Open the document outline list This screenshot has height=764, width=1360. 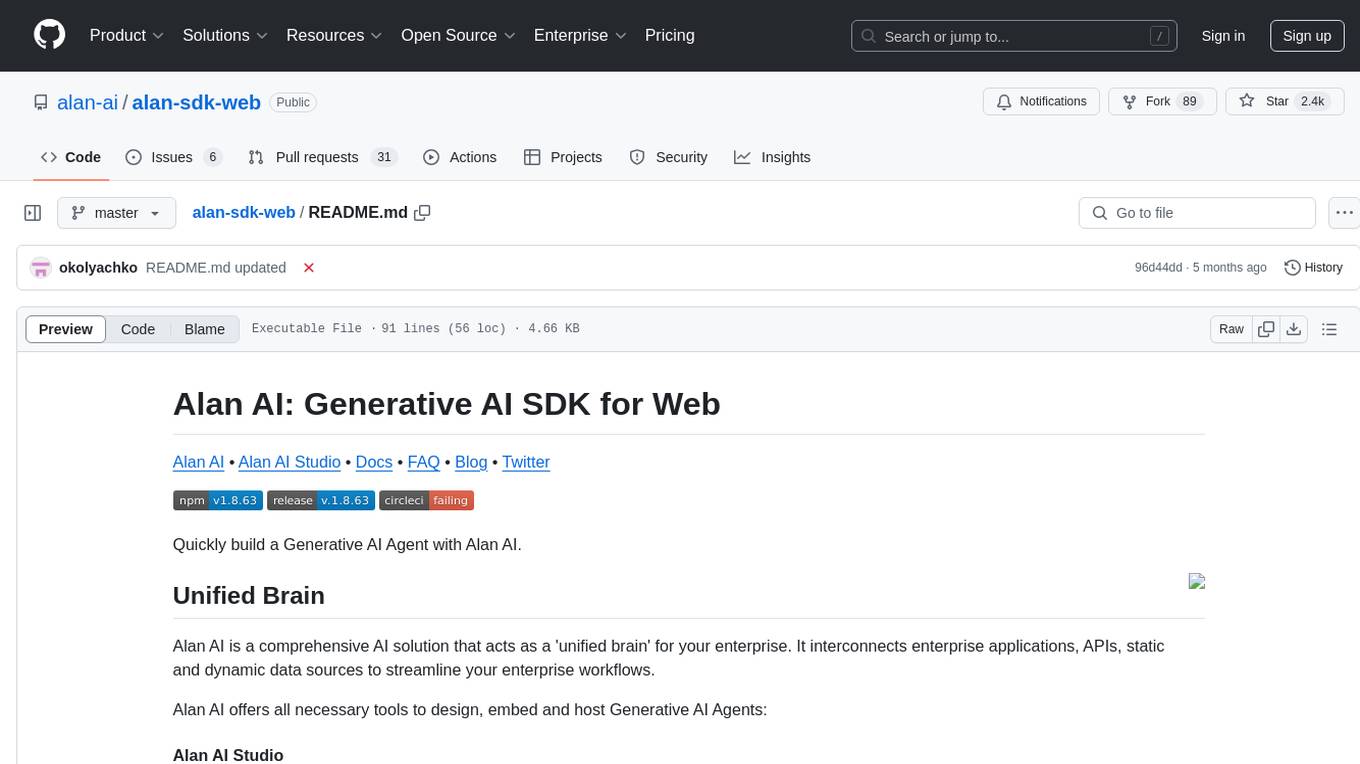coord(1329,329)
